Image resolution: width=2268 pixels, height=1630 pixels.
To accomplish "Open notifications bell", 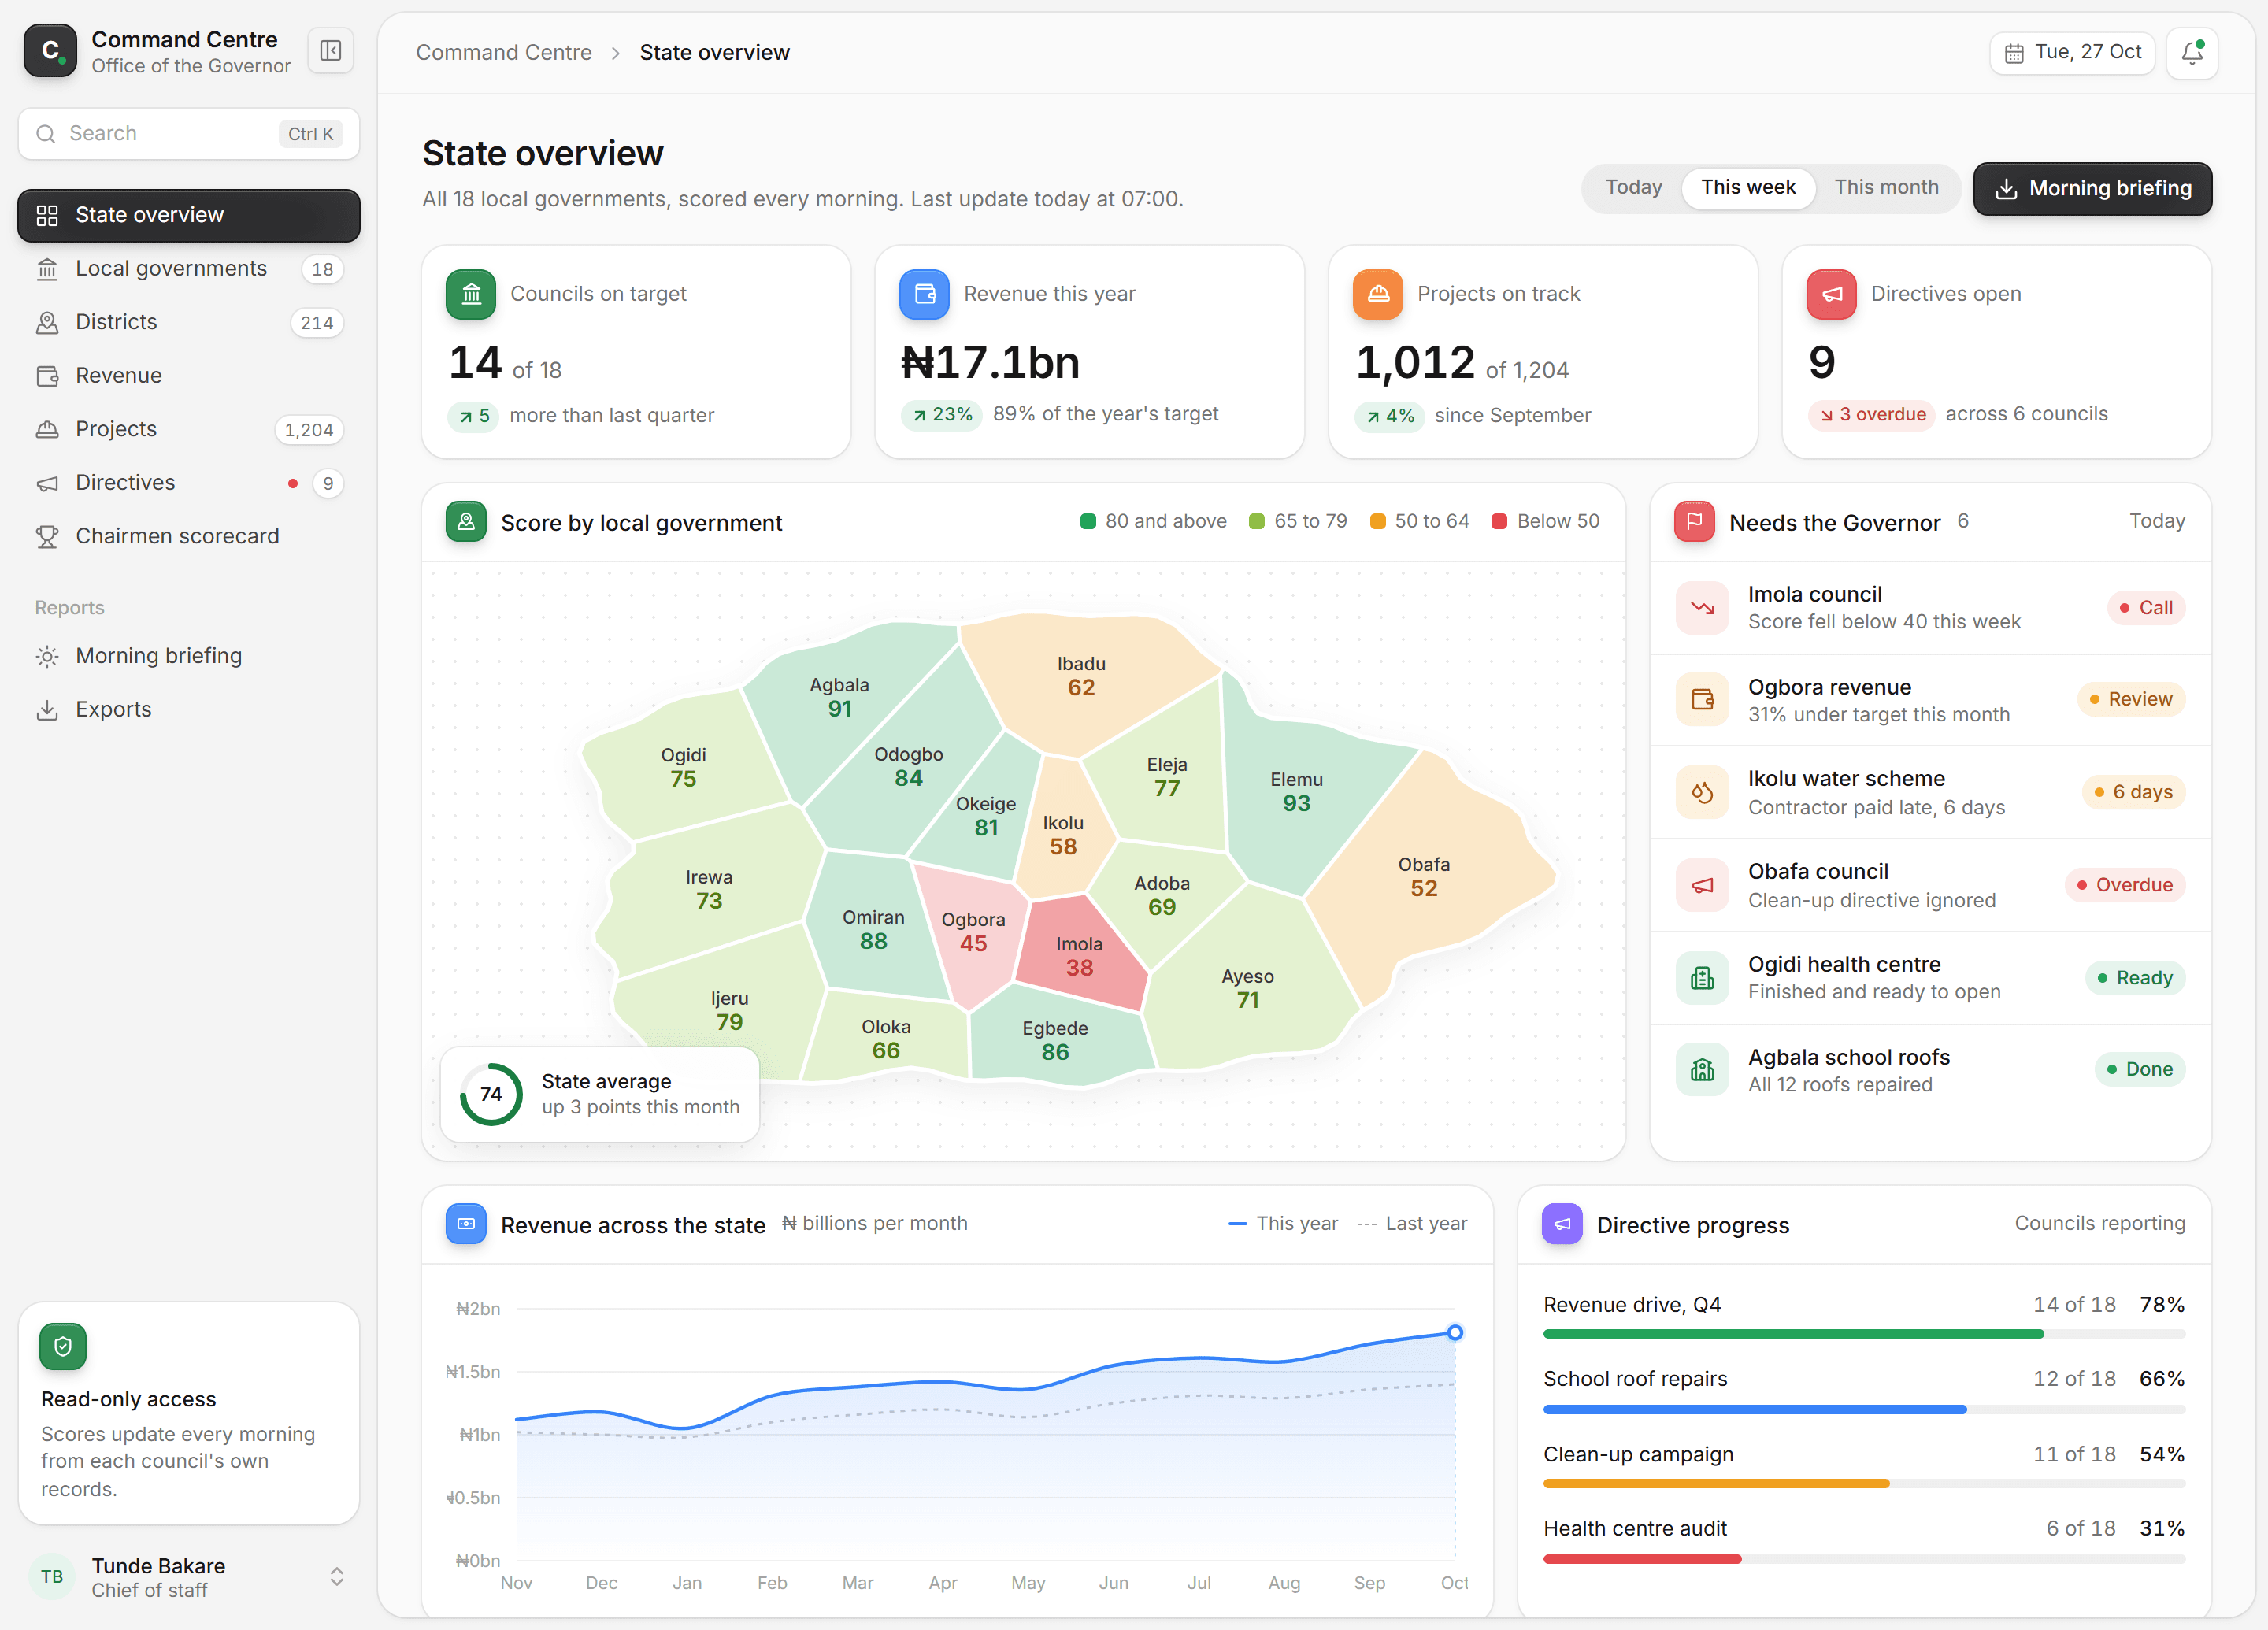I will pos(2192,52).
